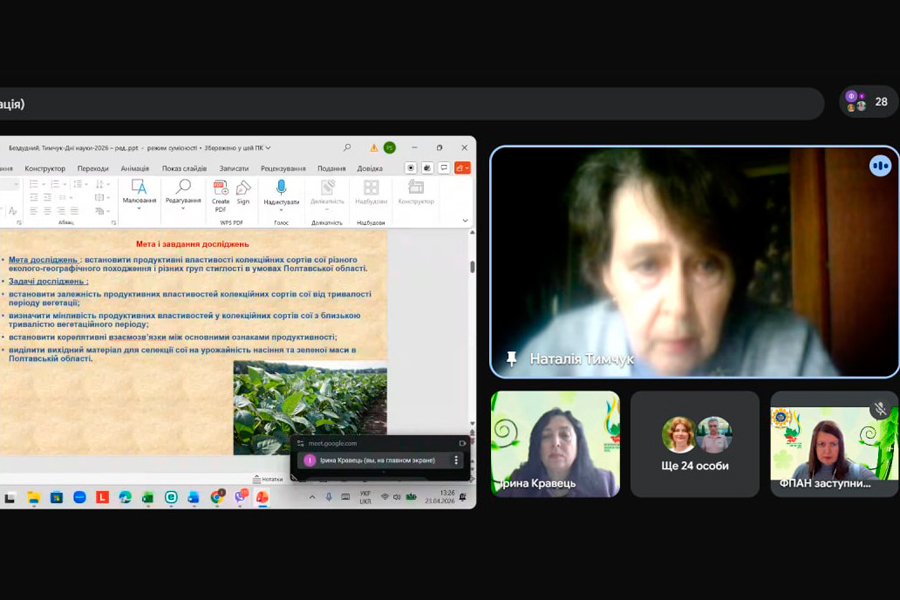This screenshot has width=900, height=600.
Task: Click the Делікатність sensitivity icon
Action: coord(327,192)
